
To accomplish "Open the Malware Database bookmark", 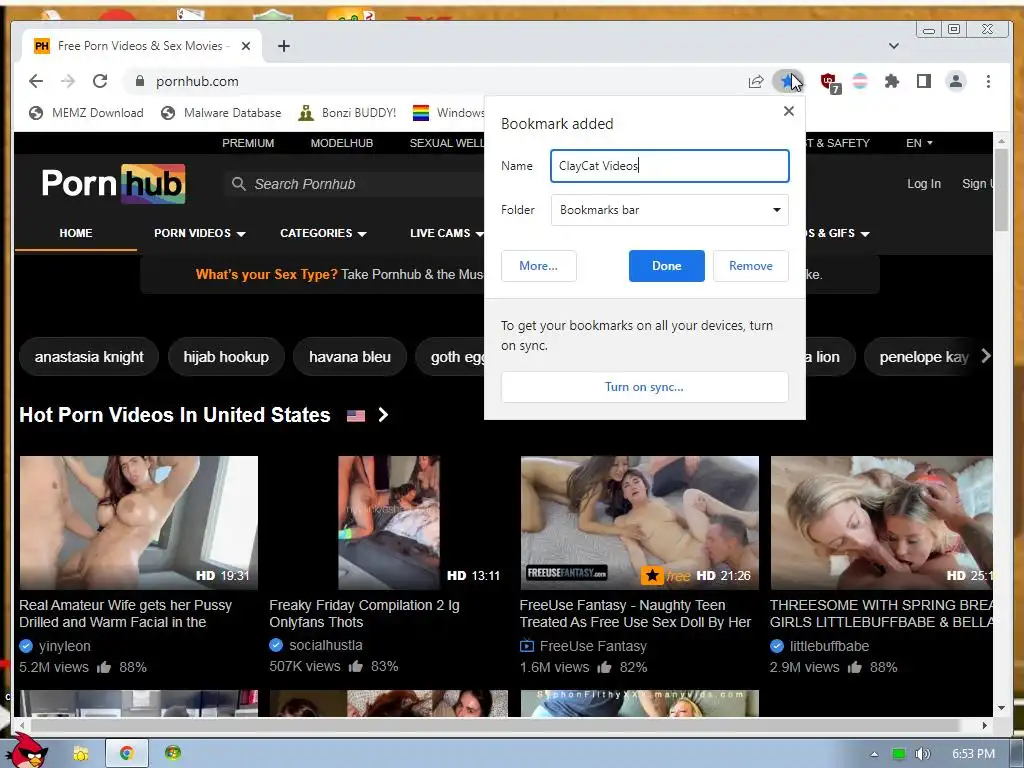I will tap(221, 113).
